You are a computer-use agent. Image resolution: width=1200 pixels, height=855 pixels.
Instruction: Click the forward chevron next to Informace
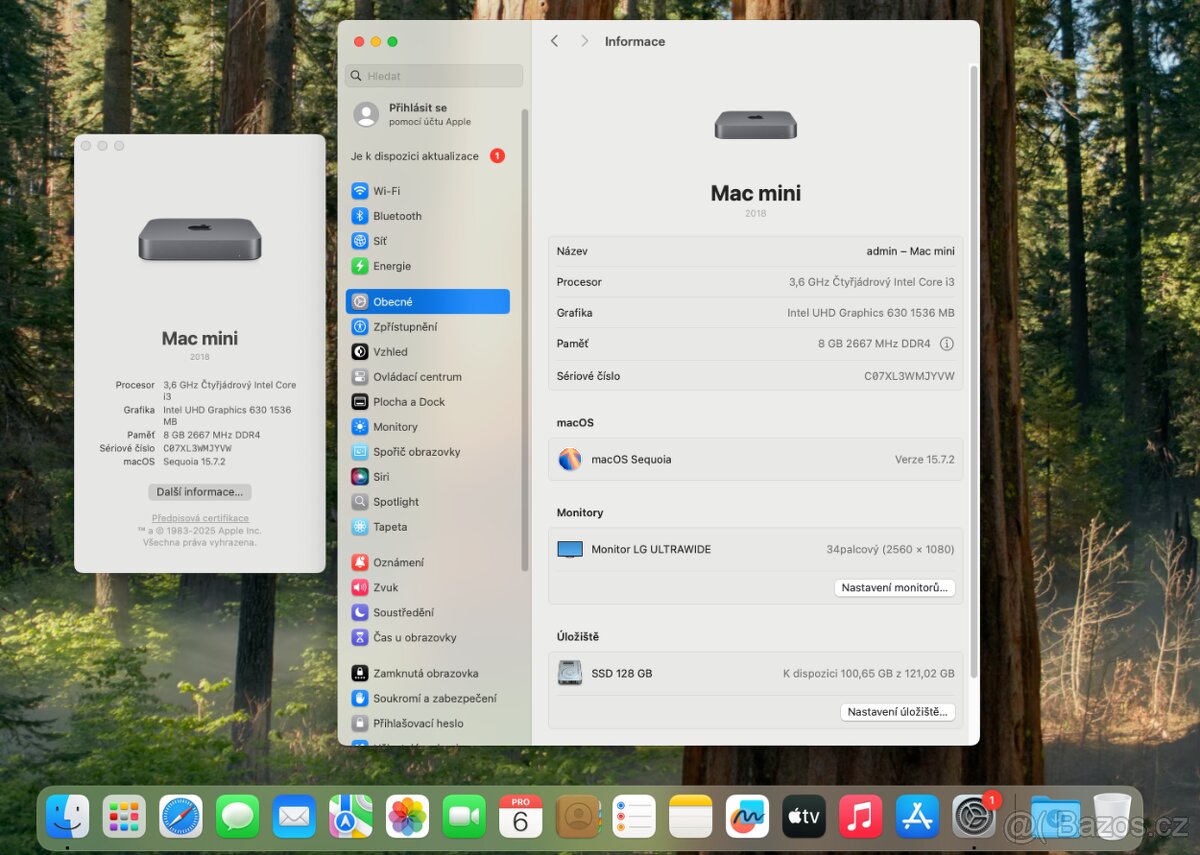tap(583, 41)
